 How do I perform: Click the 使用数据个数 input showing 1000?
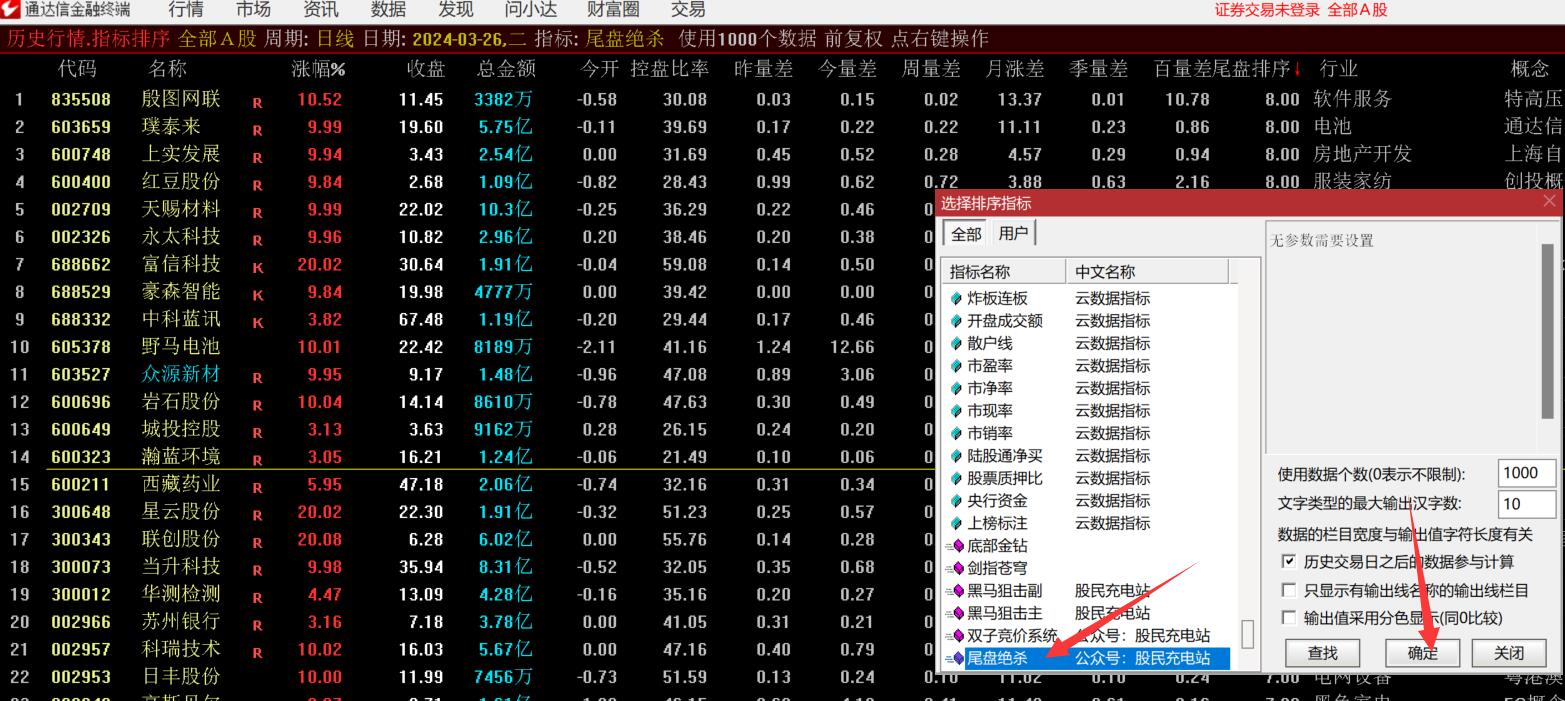pos(1525,473)
